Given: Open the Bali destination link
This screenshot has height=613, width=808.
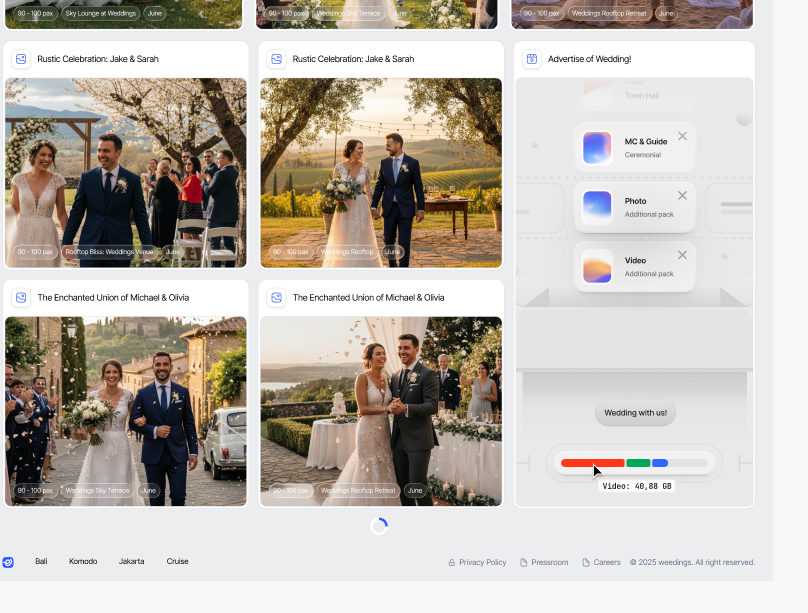Looking at the screenshot, I should [x=41, y=561].
